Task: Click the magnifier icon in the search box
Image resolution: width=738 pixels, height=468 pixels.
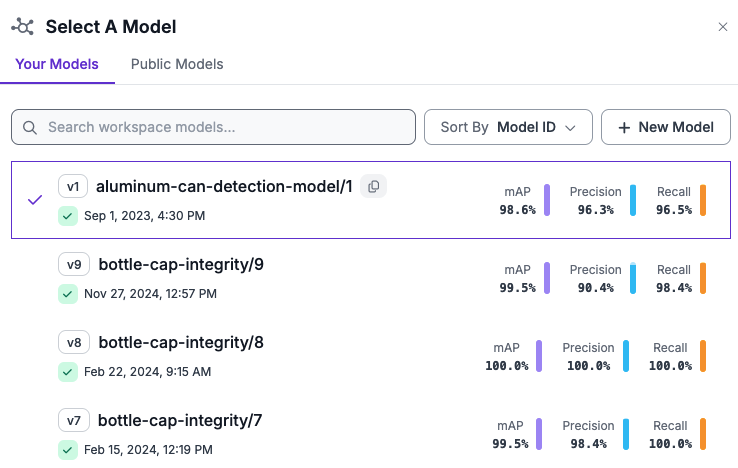Action: tap(30, 128)
